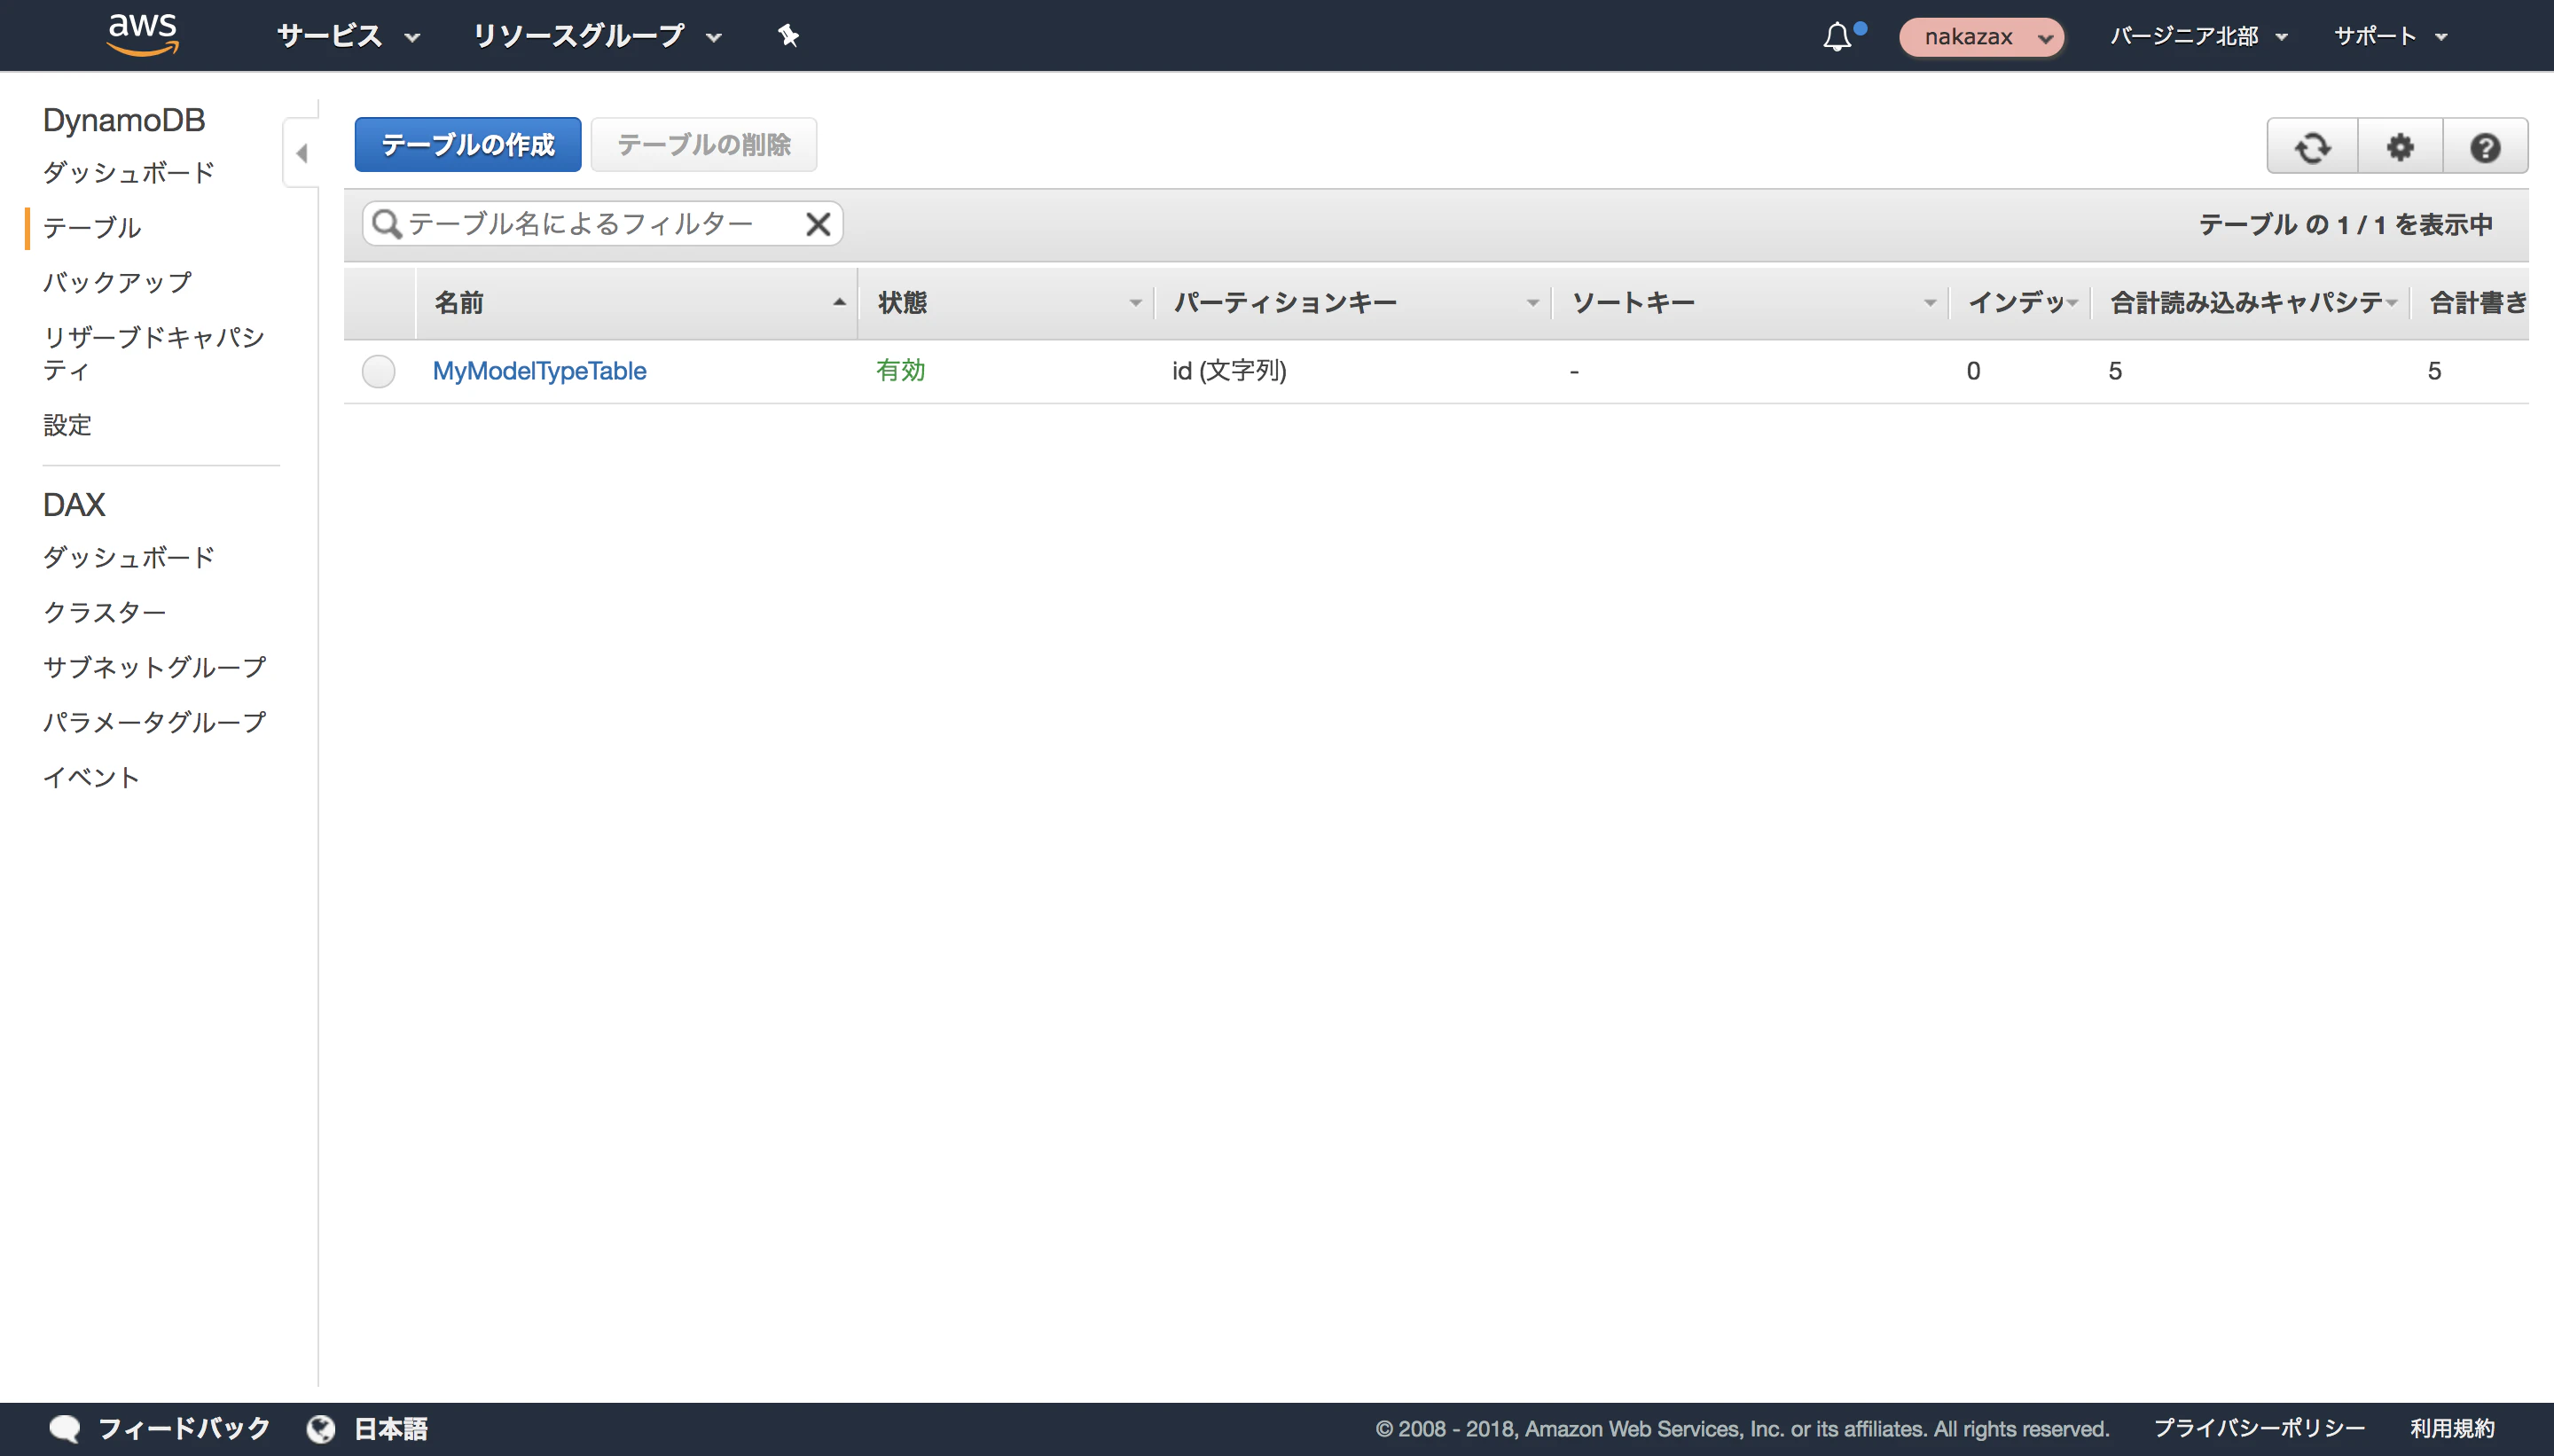2554x1456 pixels.
Task: Open リザーブドキャパシティ in the sidebar
Action: [x=154, y=353]
